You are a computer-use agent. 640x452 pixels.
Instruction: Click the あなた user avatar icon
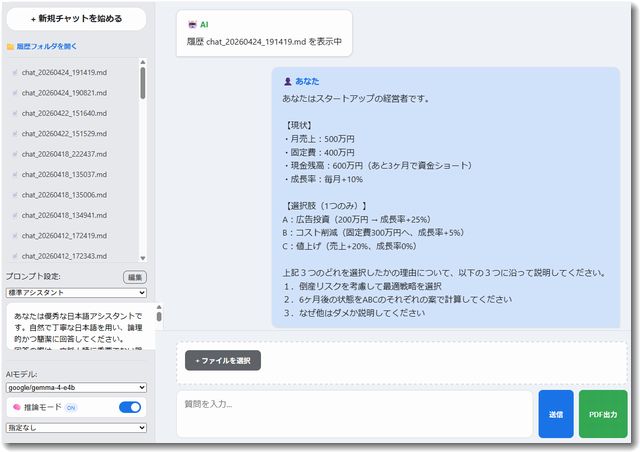(288, 81)
